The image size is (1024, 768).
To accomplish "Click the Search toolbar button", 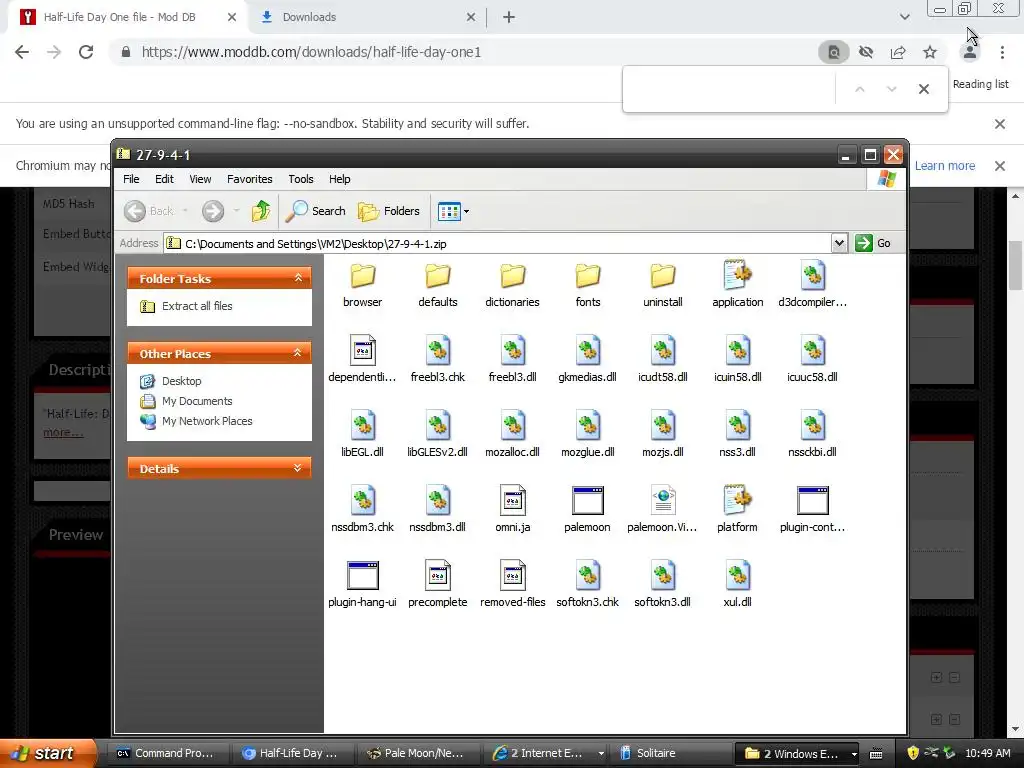I will (x=316, y=211).
